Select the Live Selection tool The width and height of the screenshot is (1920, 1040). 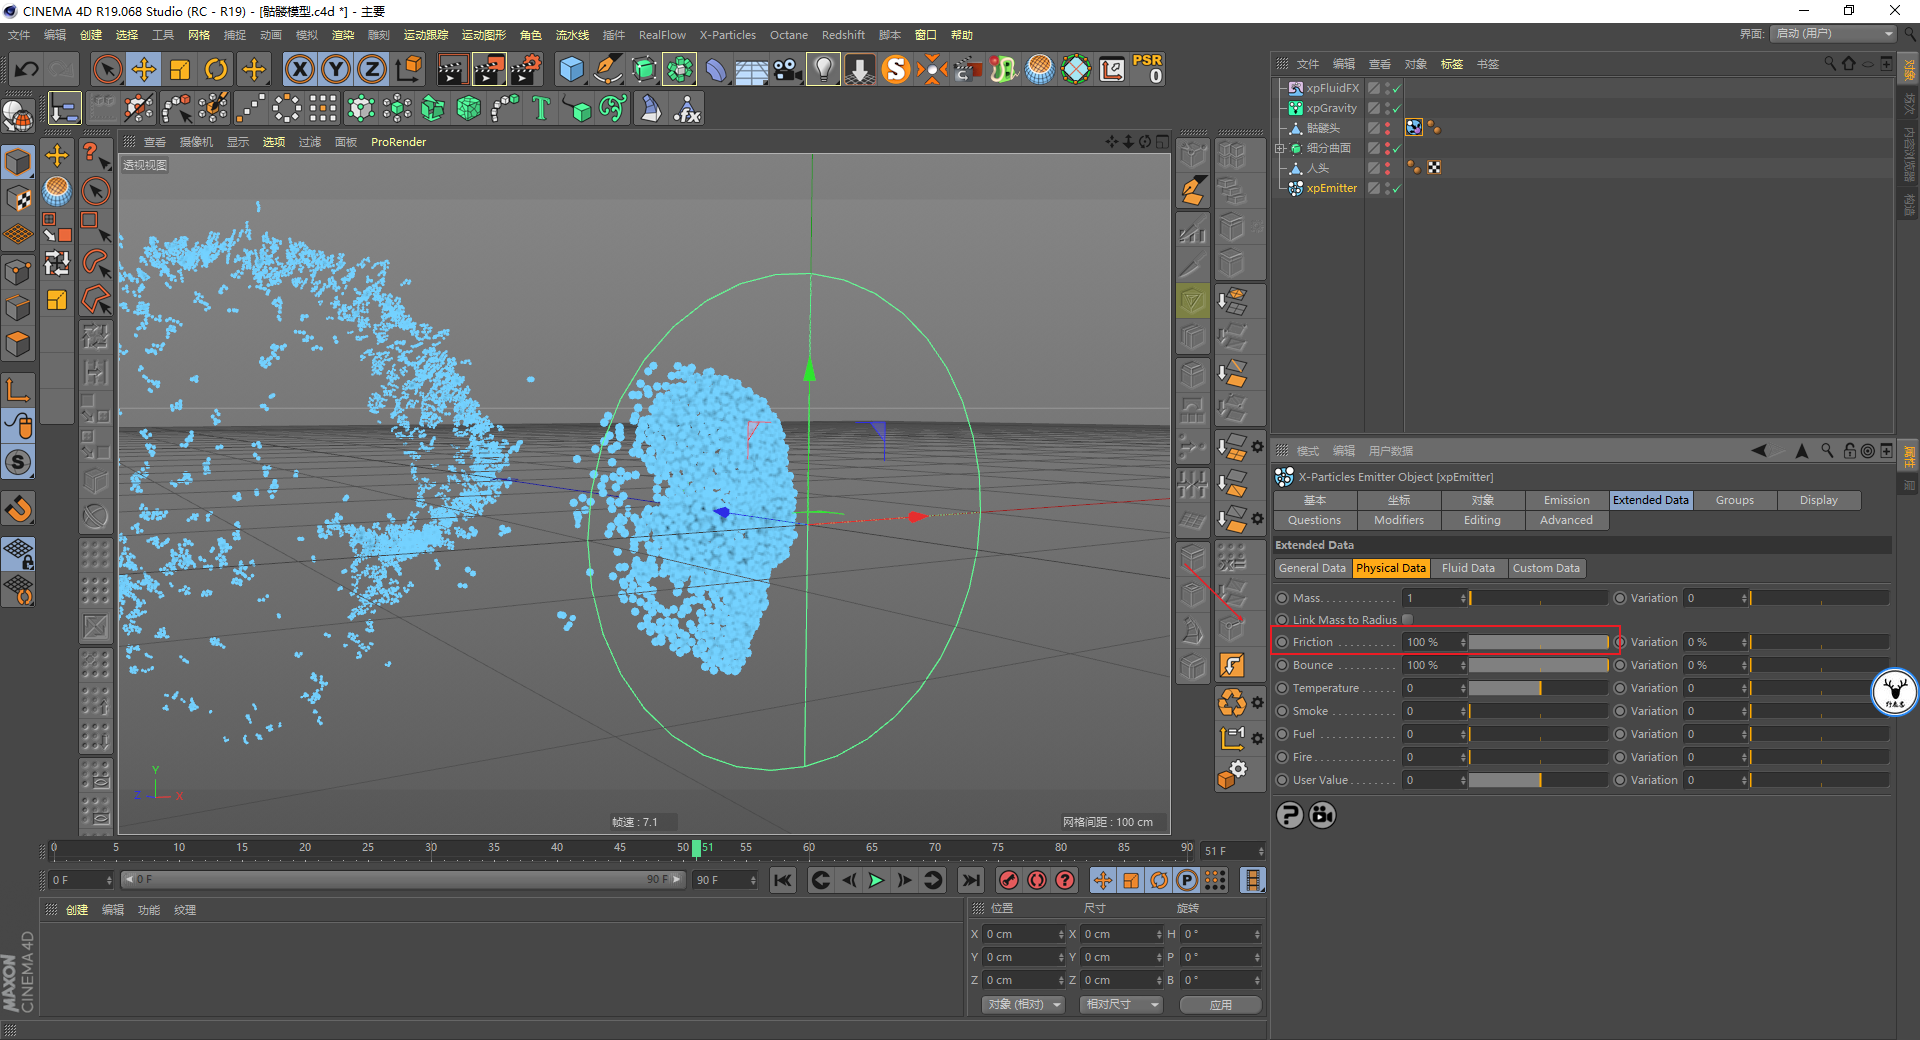[x=107, y=69]
